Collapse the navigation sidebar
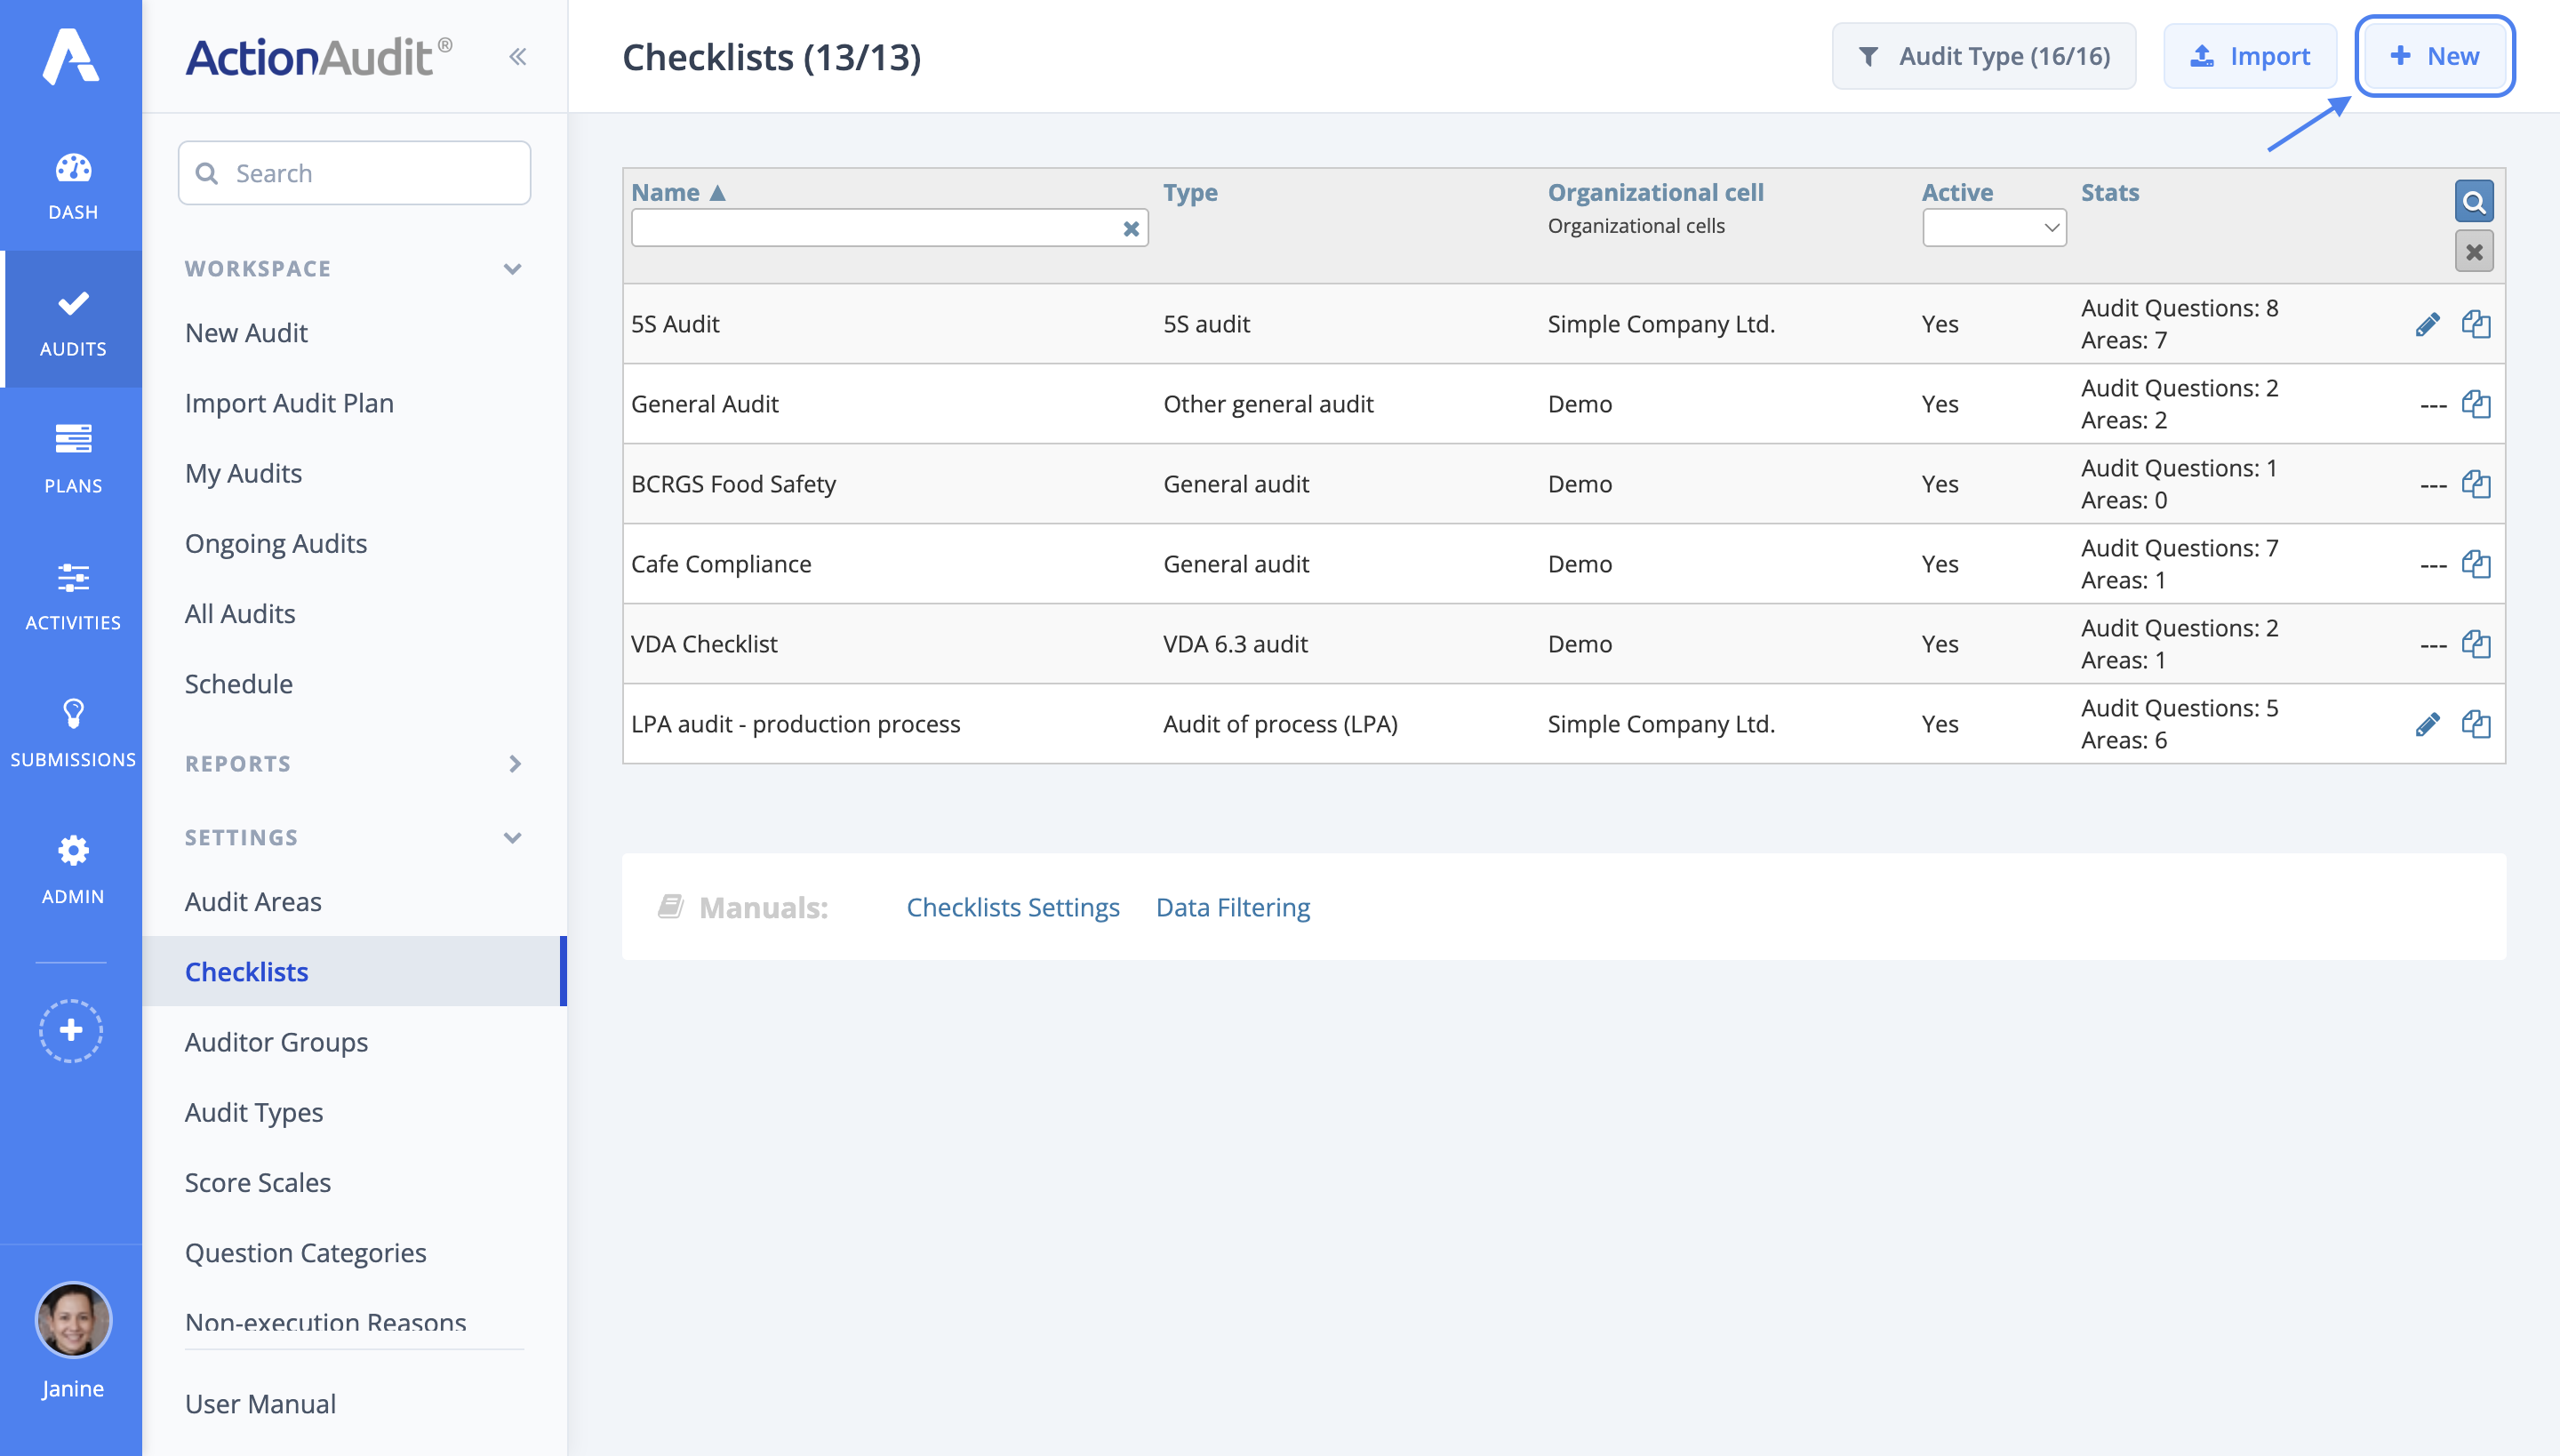 click(x=518, y=56)
